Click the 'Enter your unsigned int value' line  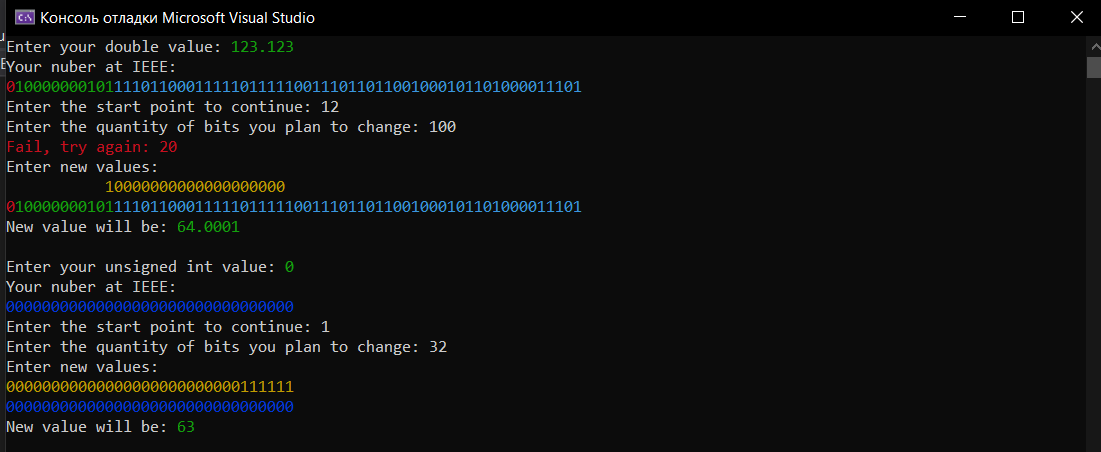(150, 267)
